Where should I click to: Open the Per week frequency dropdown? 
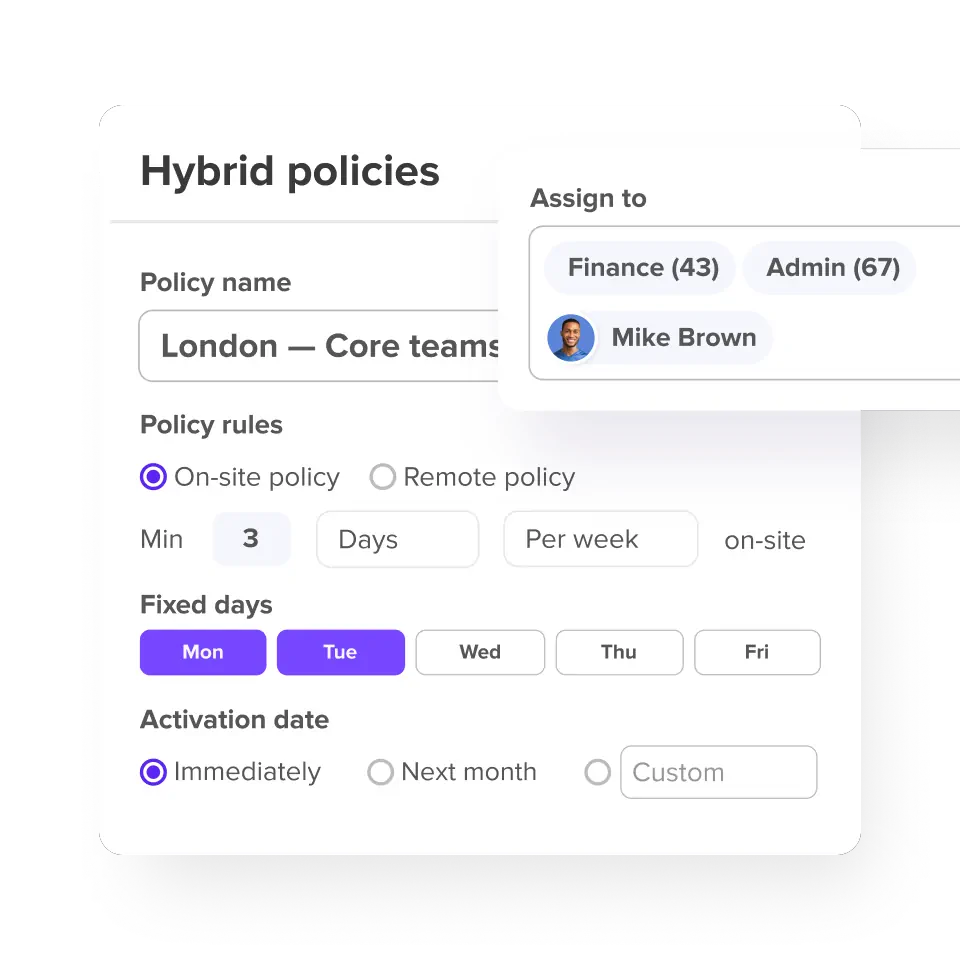pyautogui.click(x=601, y=539)
